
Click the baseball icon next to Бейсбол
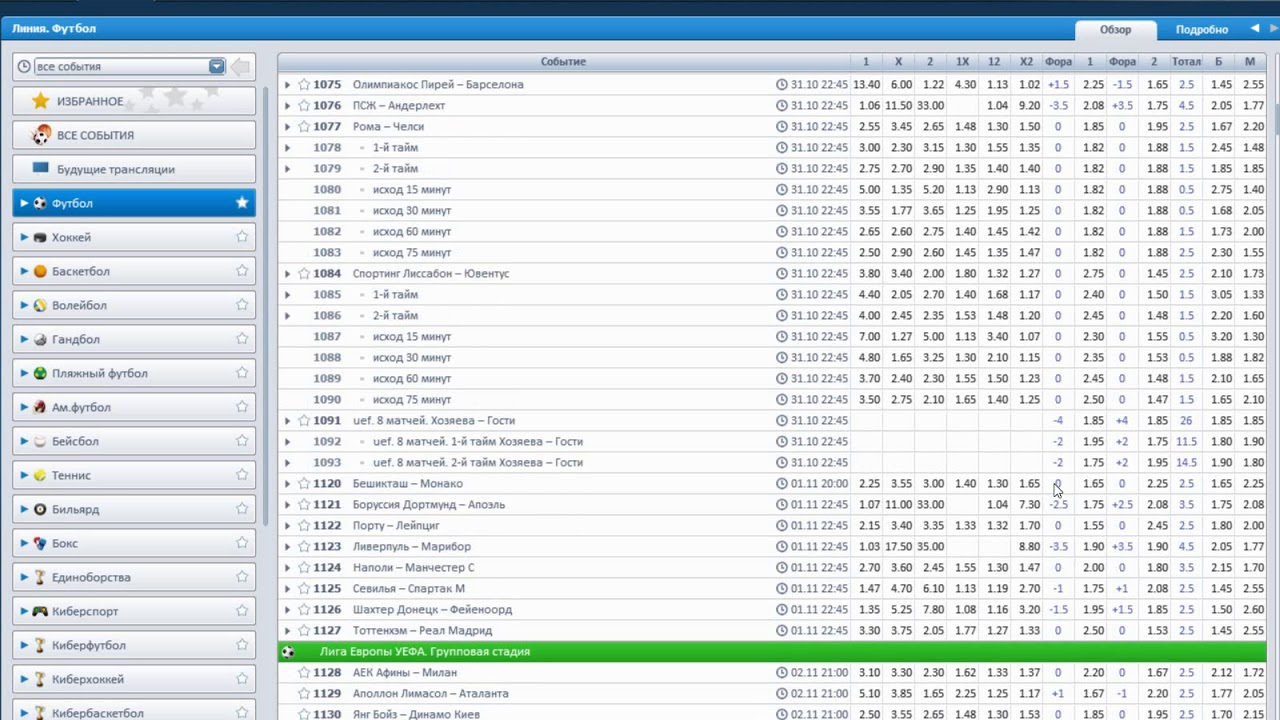tap(40, 441)
